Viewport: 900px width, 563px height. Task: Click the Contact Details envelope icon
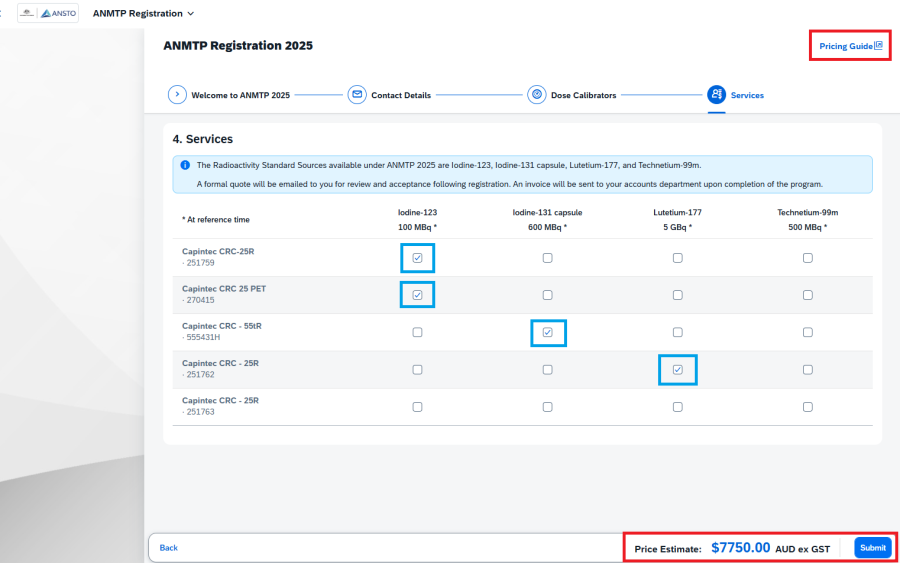(357, 95)
